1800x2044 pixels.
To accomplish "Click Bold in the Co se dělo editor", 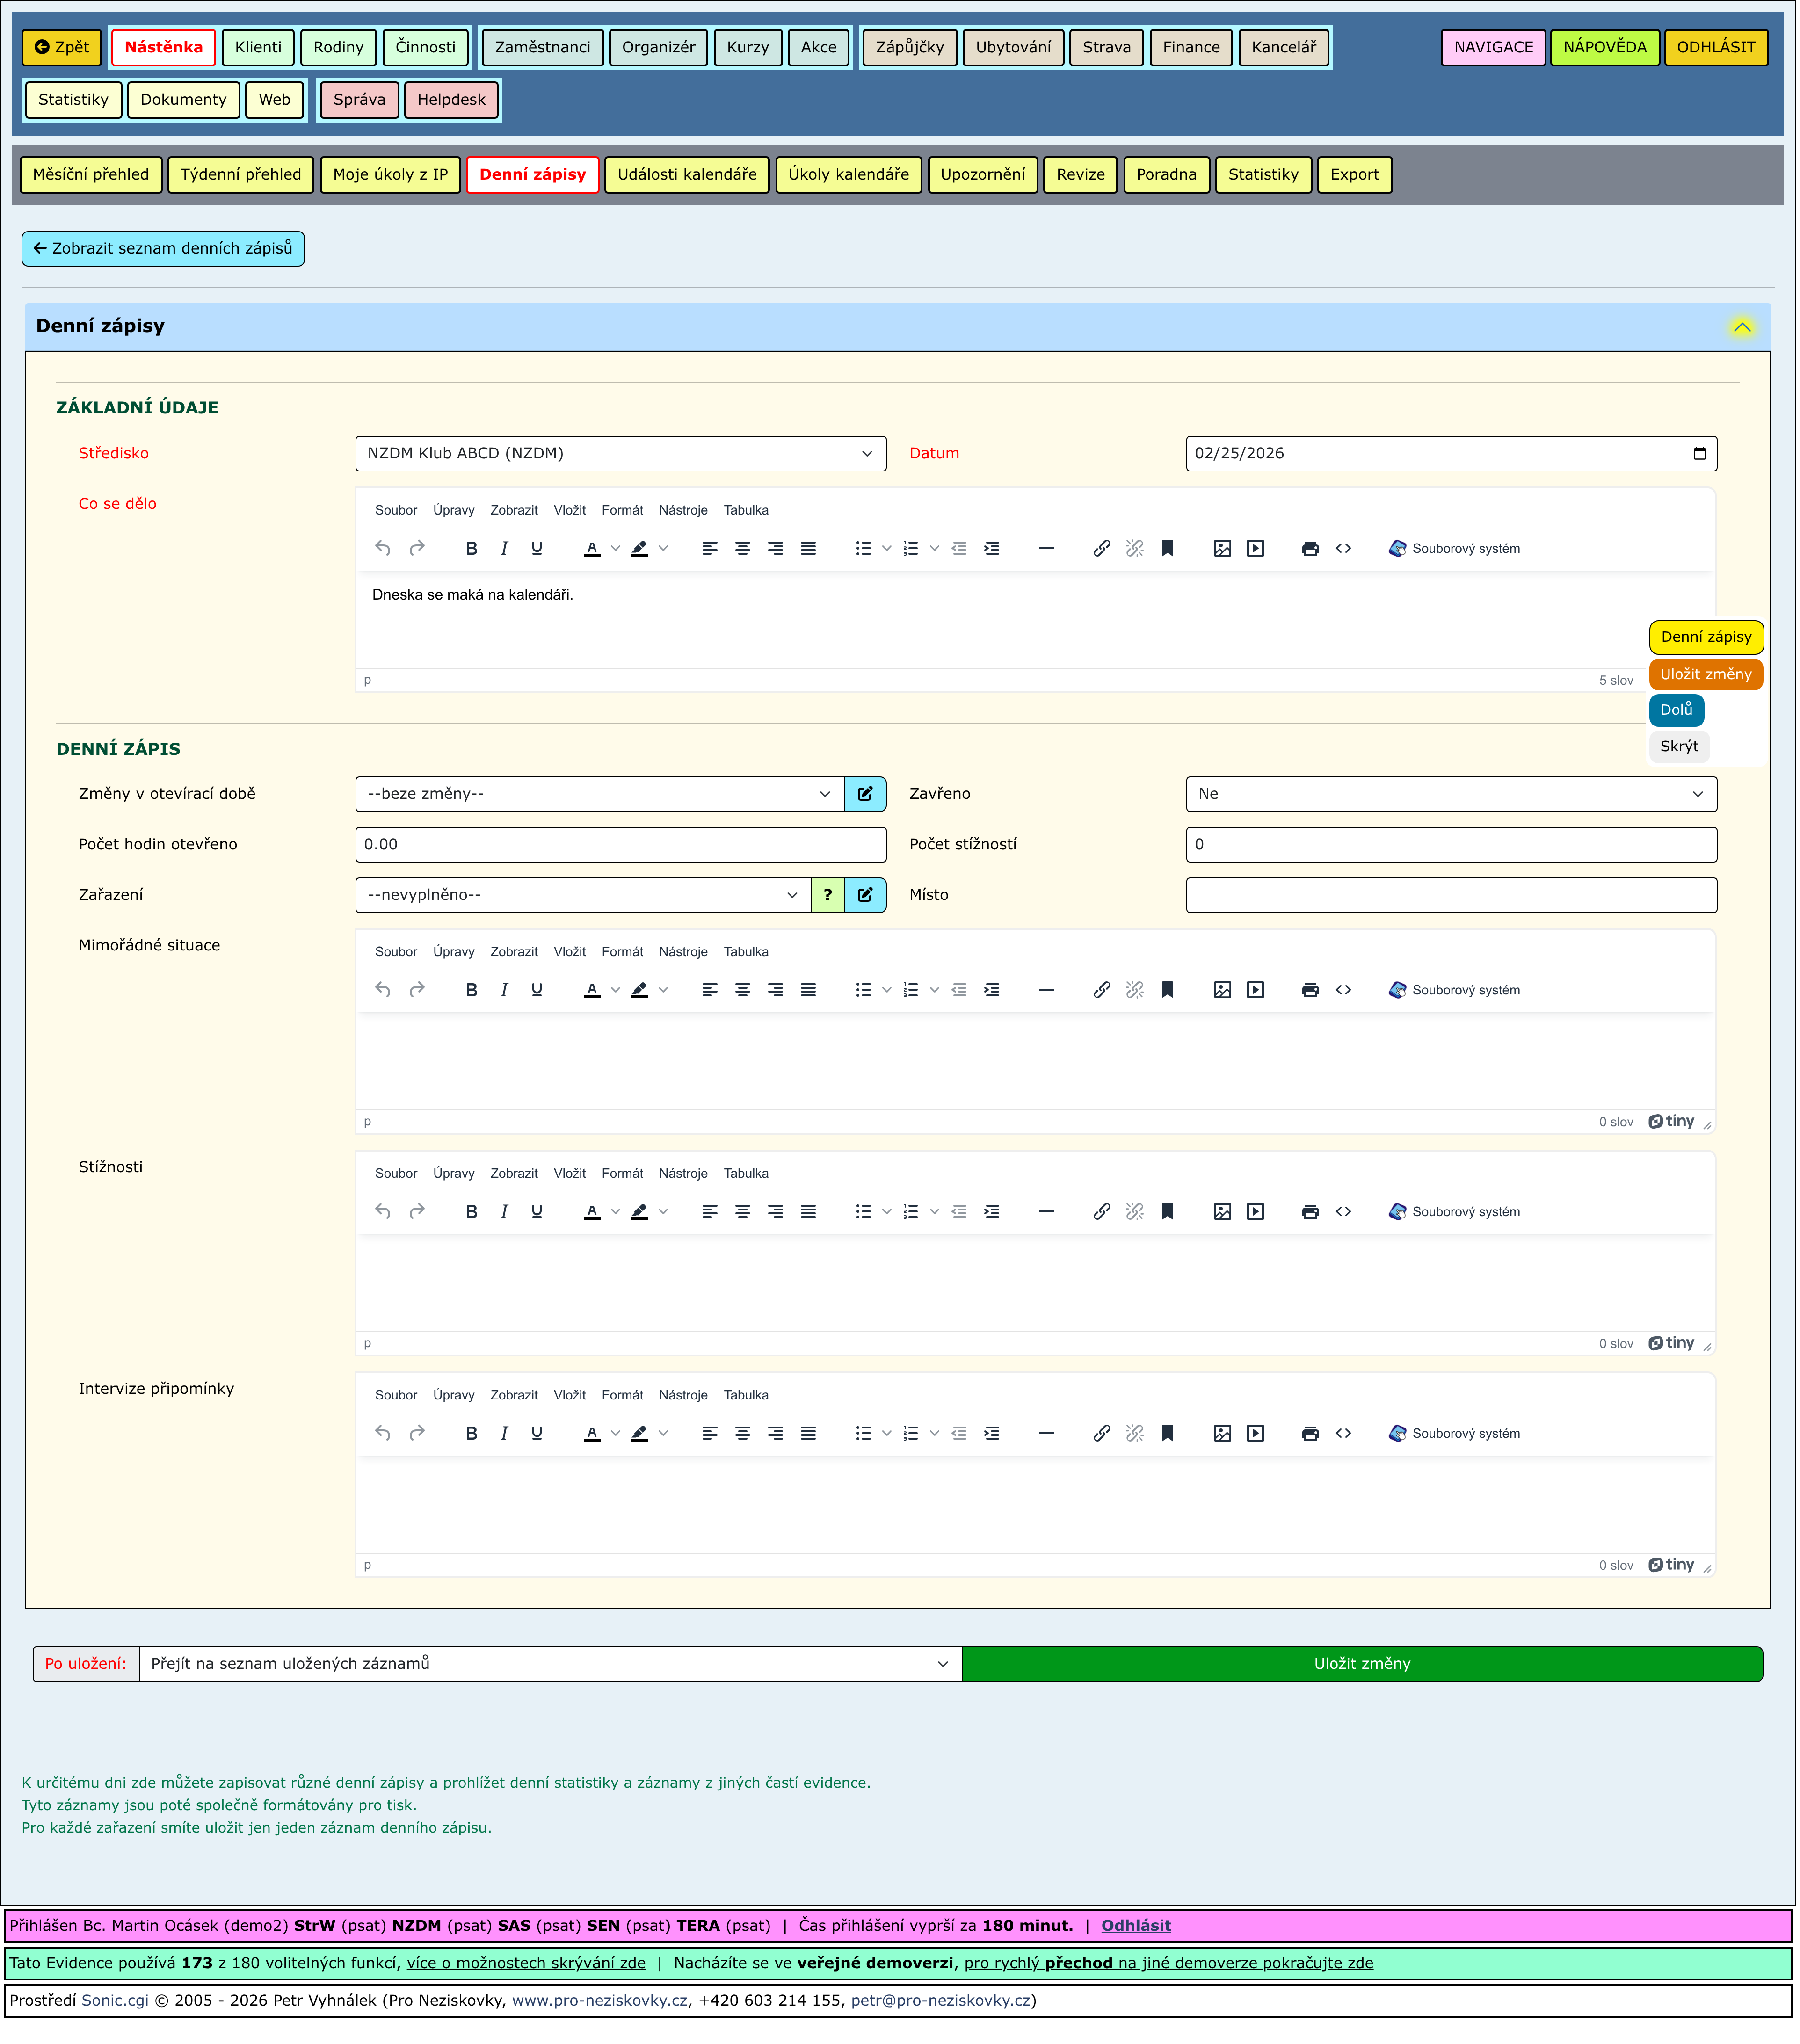I will pos(472,549).
